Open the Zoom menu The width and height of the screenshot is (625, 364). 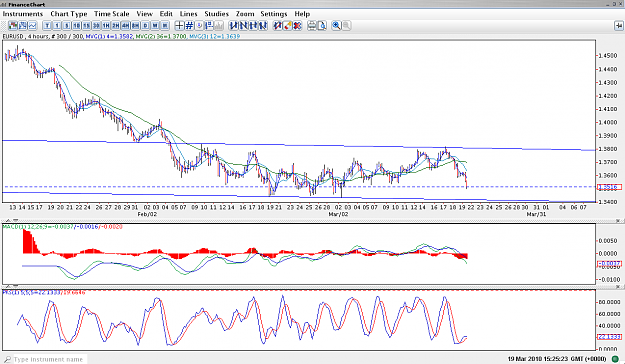(x=245, y=14)
